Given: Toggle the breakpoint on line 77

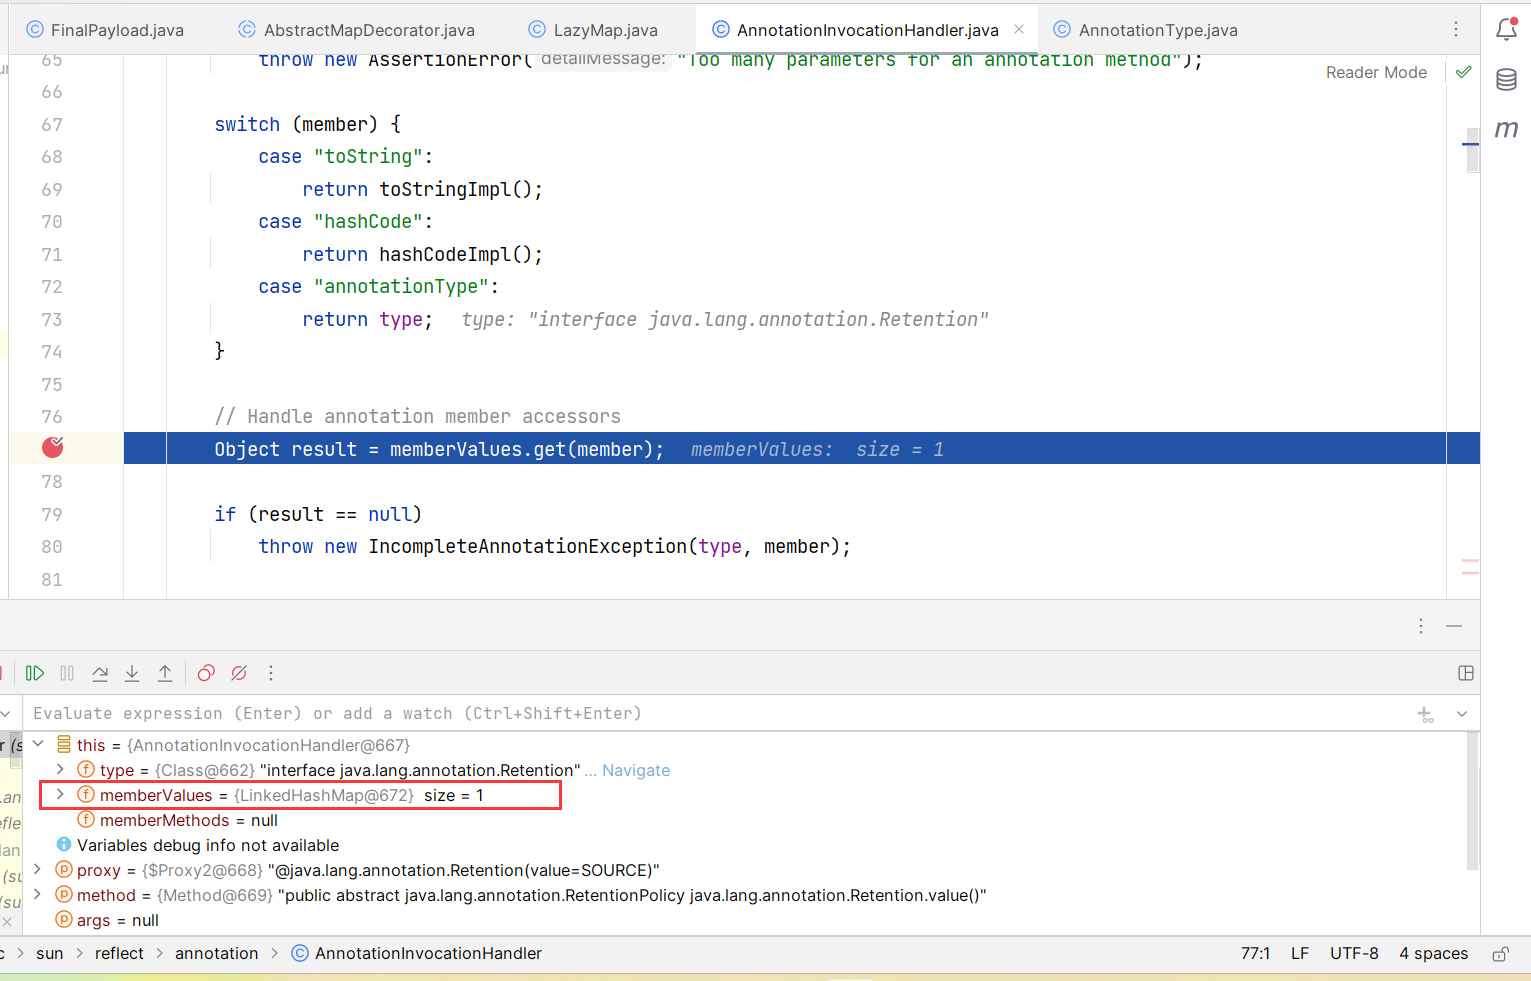Looking at the screenshot, I should (x=53, y=448).
